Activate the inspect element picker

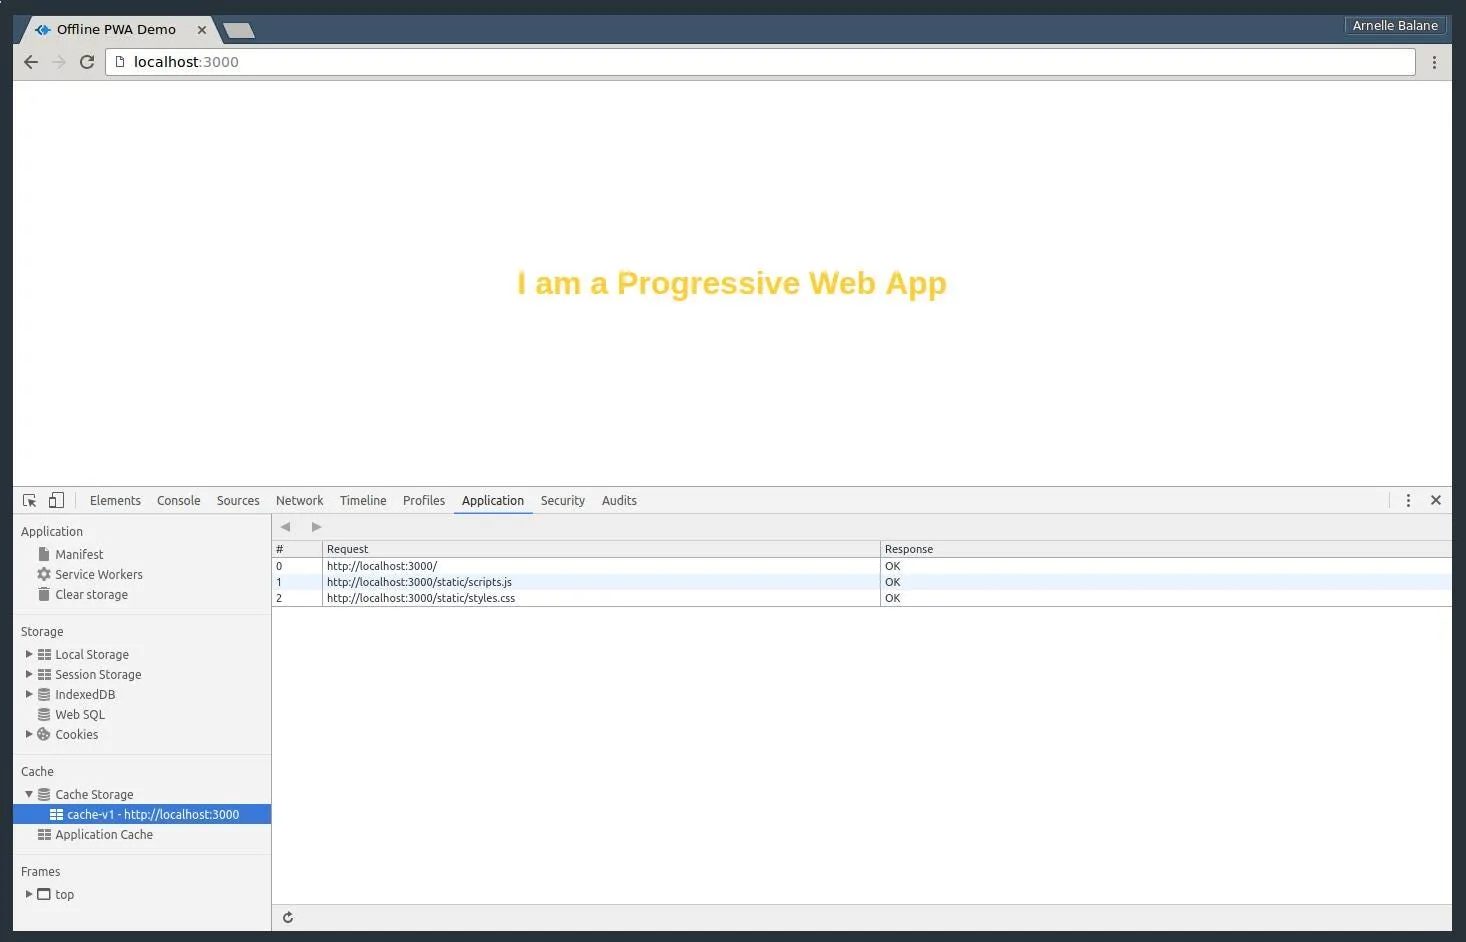click(x=28, y=499)
